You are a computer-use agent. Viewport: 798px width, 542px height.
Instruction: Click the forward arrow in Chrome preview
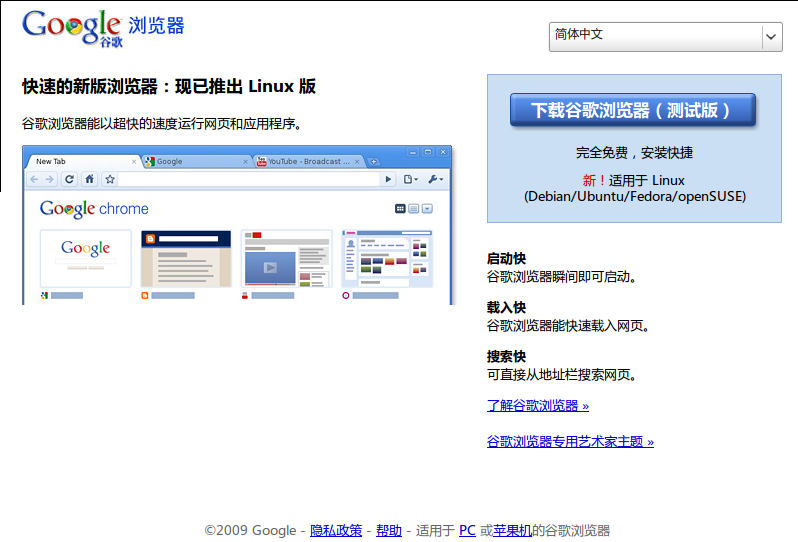pos(49,179)
